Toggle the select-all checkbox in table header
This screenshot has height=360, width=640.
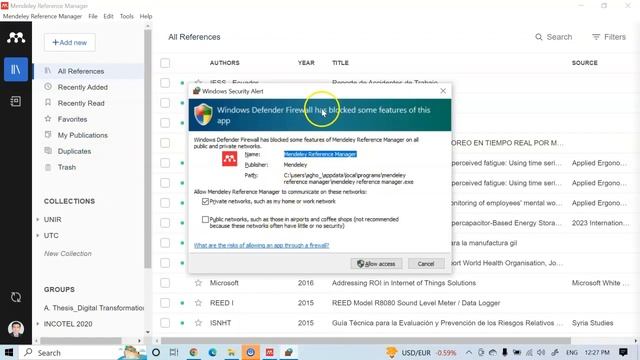[x=165, y=63]
